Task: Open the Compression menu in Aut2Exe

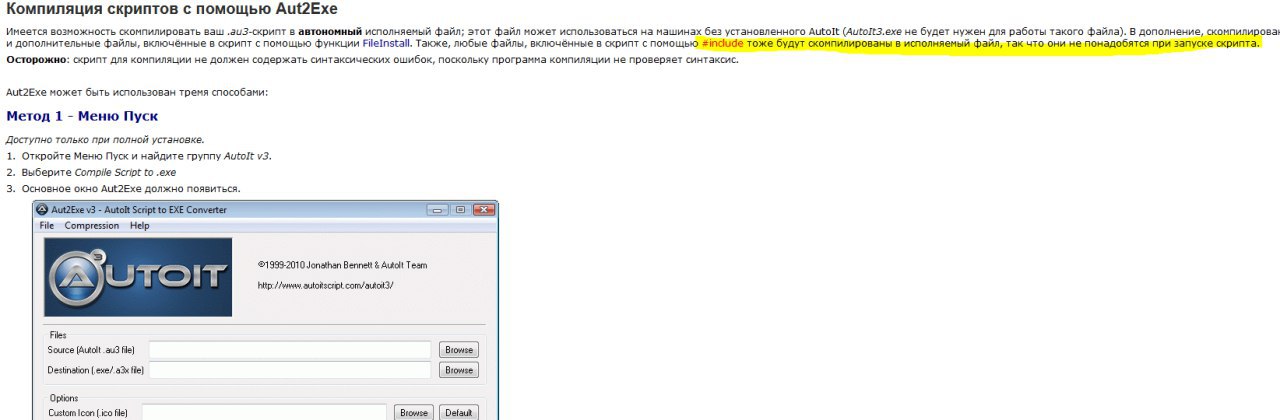Action: point(92,226)
